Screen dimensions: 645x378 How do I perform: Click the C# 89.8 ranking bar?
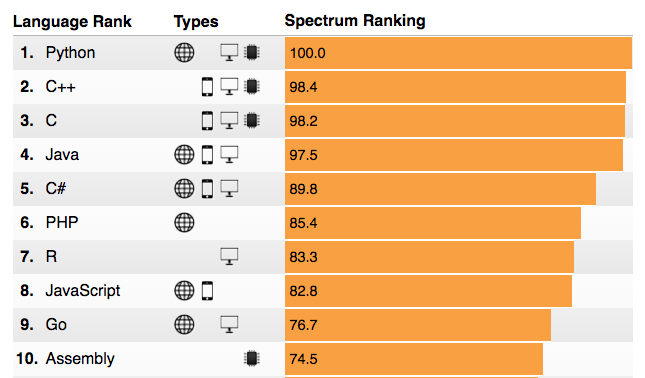tap(440, 189)
